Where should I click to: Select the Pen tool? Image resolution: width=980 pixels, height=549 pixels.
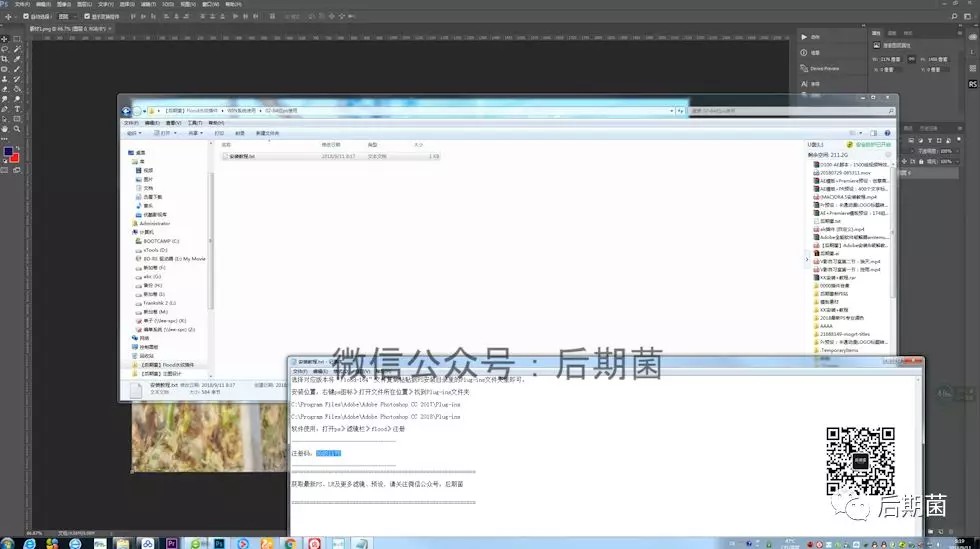point(4,109)
